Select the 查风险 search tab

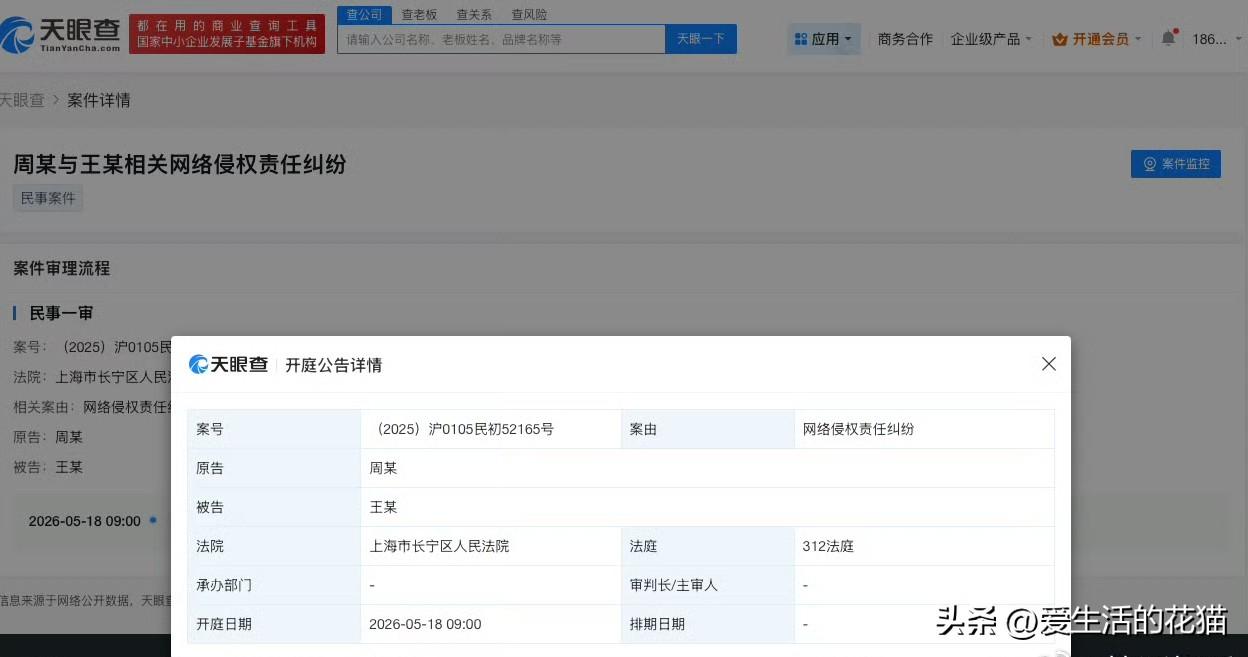(528, 14)
